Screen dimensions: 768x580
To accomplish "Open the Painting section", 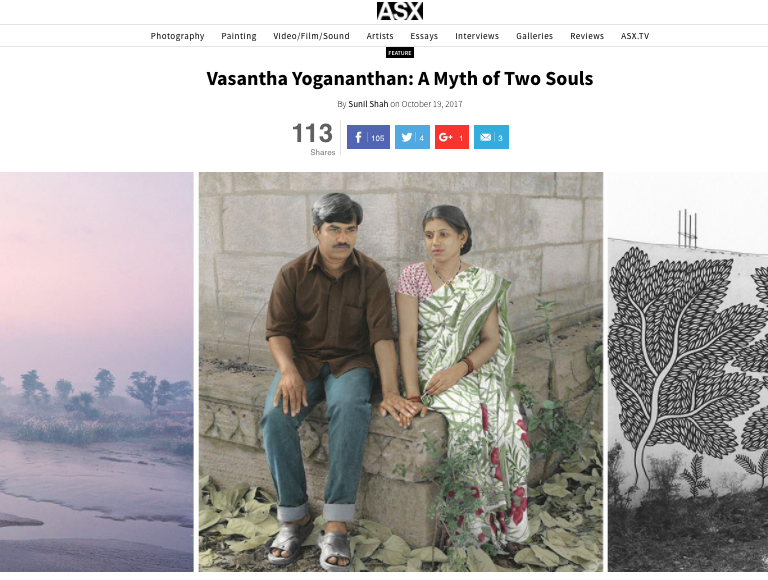I will (239, 36).
